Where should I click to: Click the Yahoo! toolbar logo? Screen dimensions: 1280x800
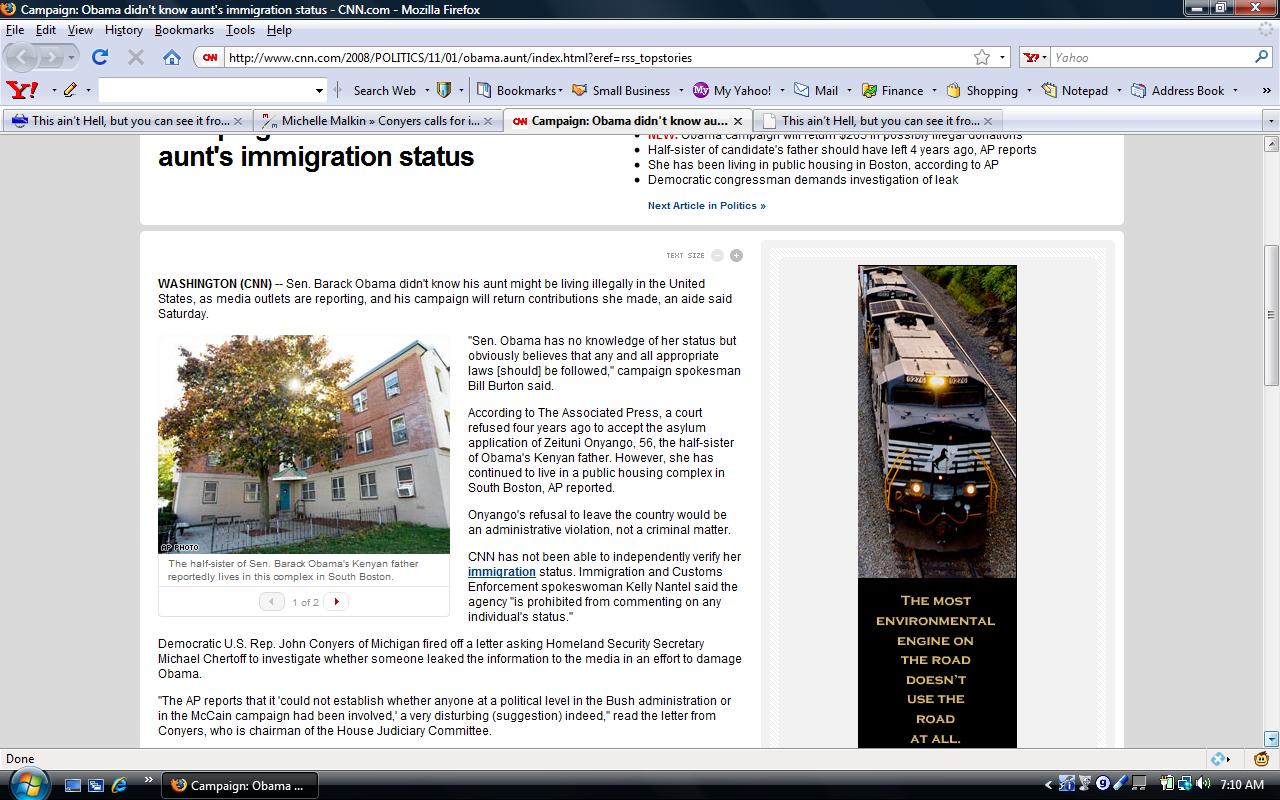tap(22, 90)
